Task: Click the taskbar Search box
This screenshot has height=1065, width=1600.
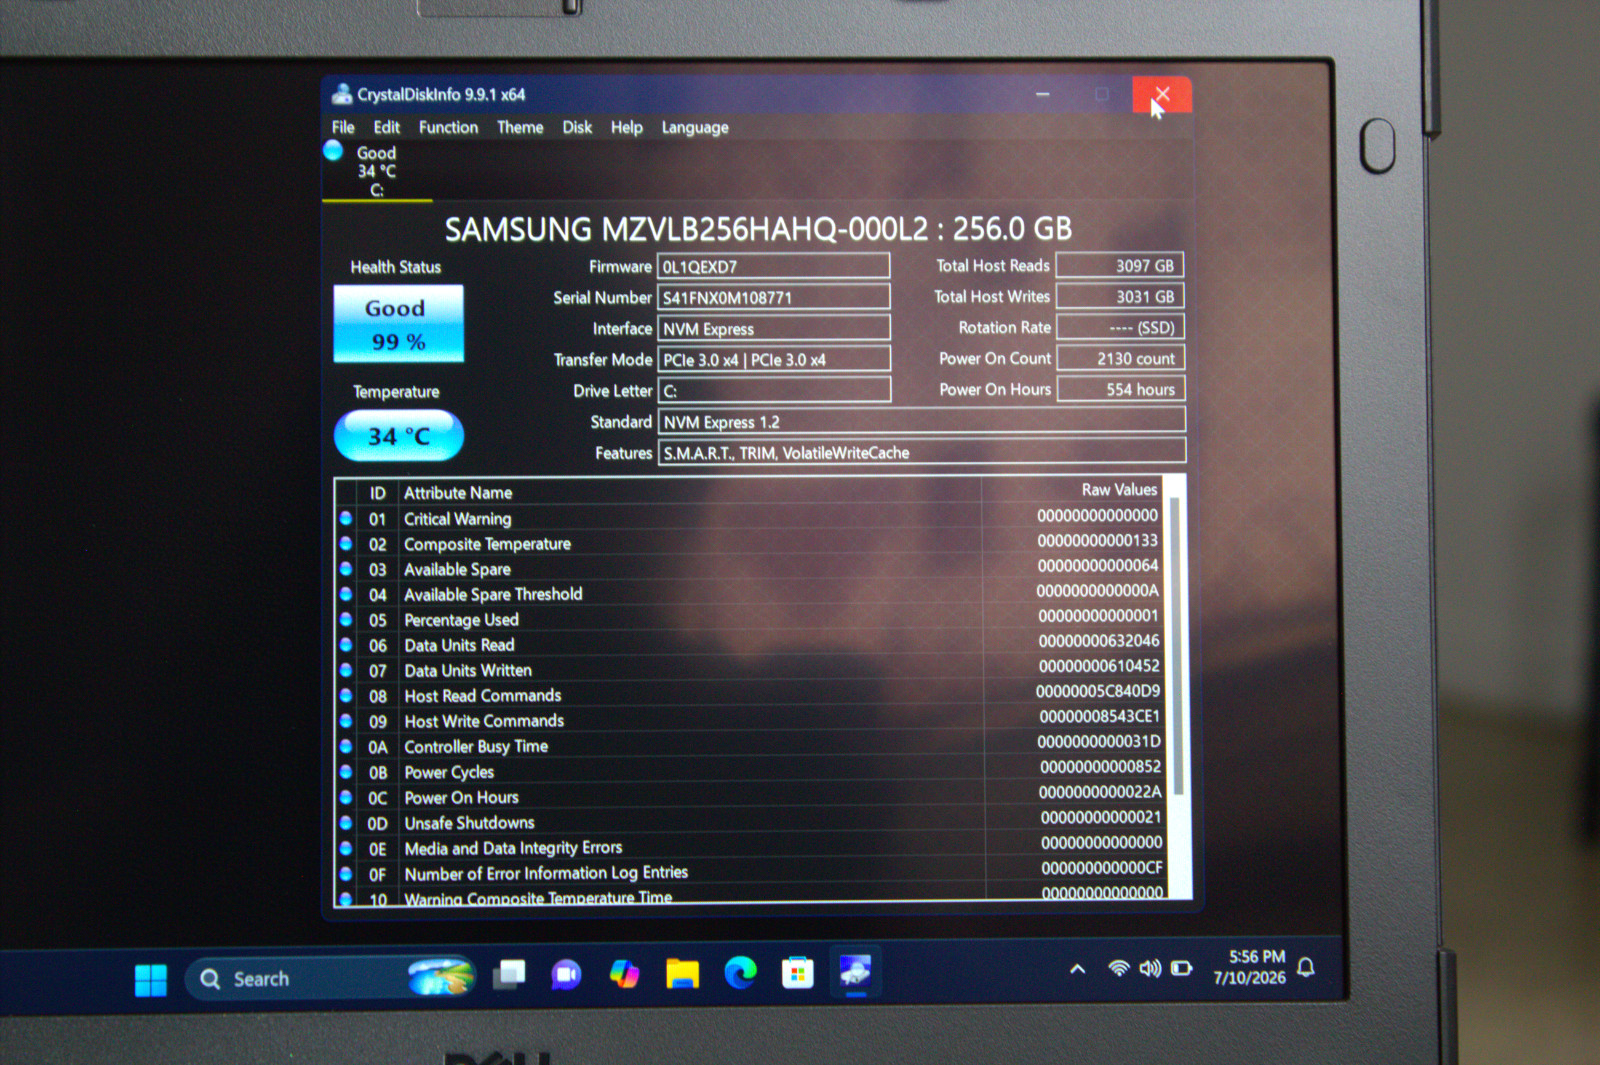Action: [x=330, y=978]
